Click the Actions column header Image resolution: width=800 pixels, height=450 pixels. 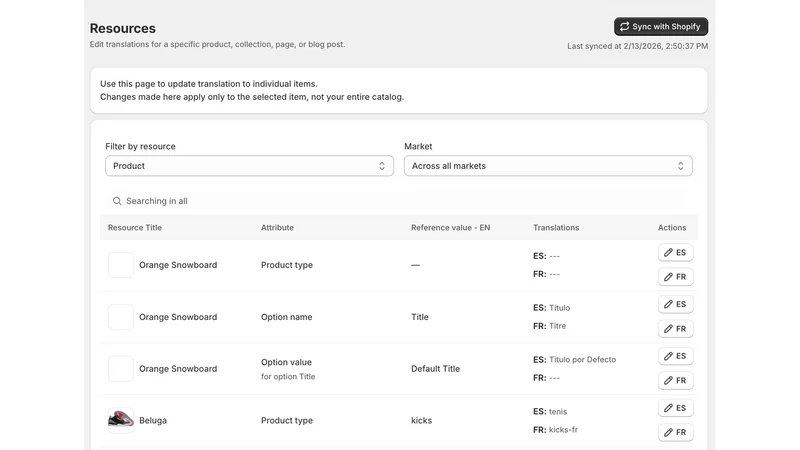click(x=671, y=228)
